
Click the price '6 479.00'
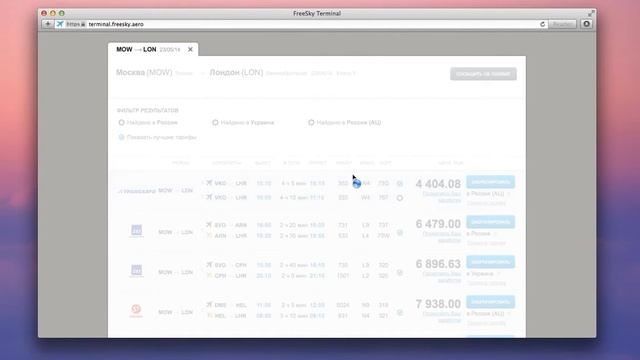pyautogui.click(x=438, y=224)
